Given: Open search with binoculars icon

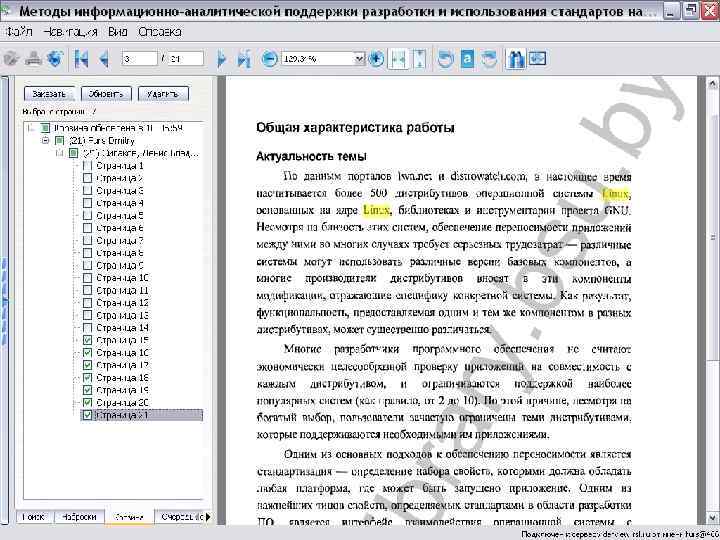Looking at the screenshot, I should (x=515, y=59).
